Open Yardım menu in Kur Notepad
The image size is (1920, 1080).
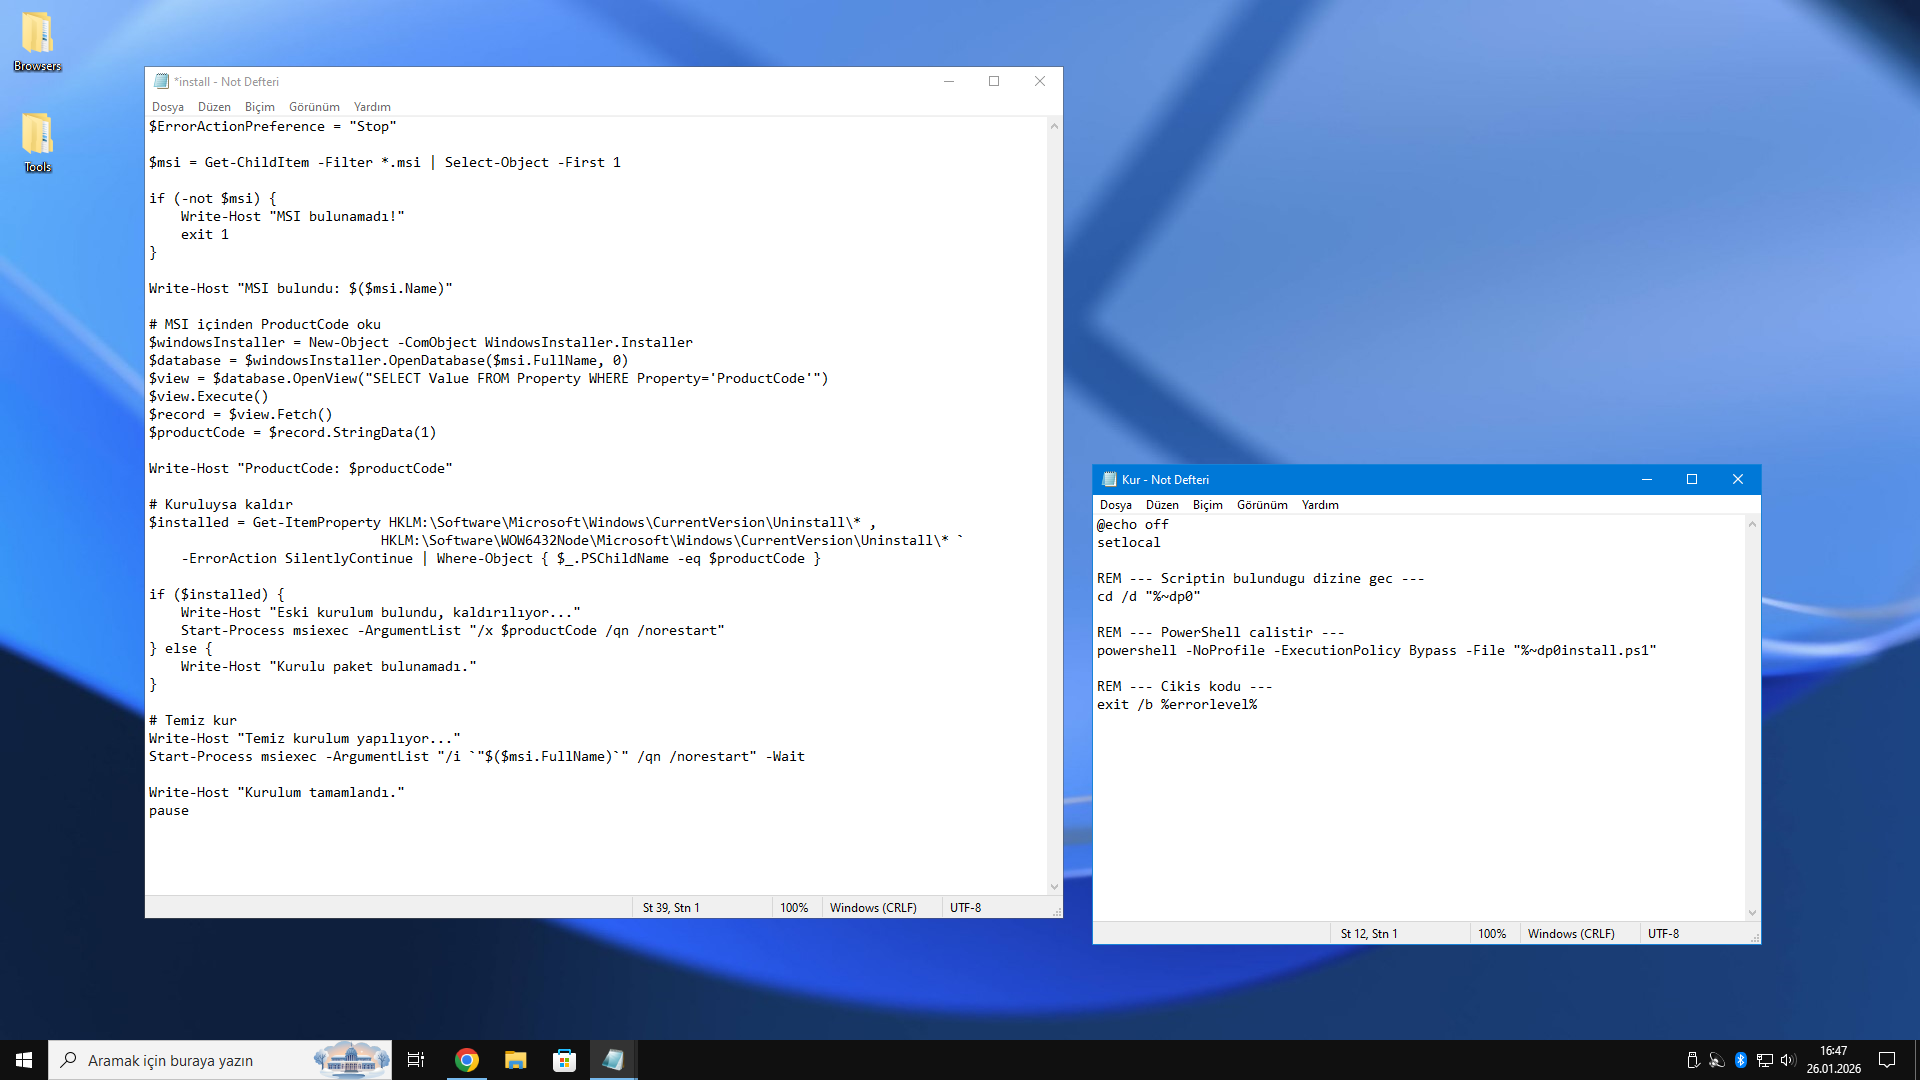(1320, 505)
